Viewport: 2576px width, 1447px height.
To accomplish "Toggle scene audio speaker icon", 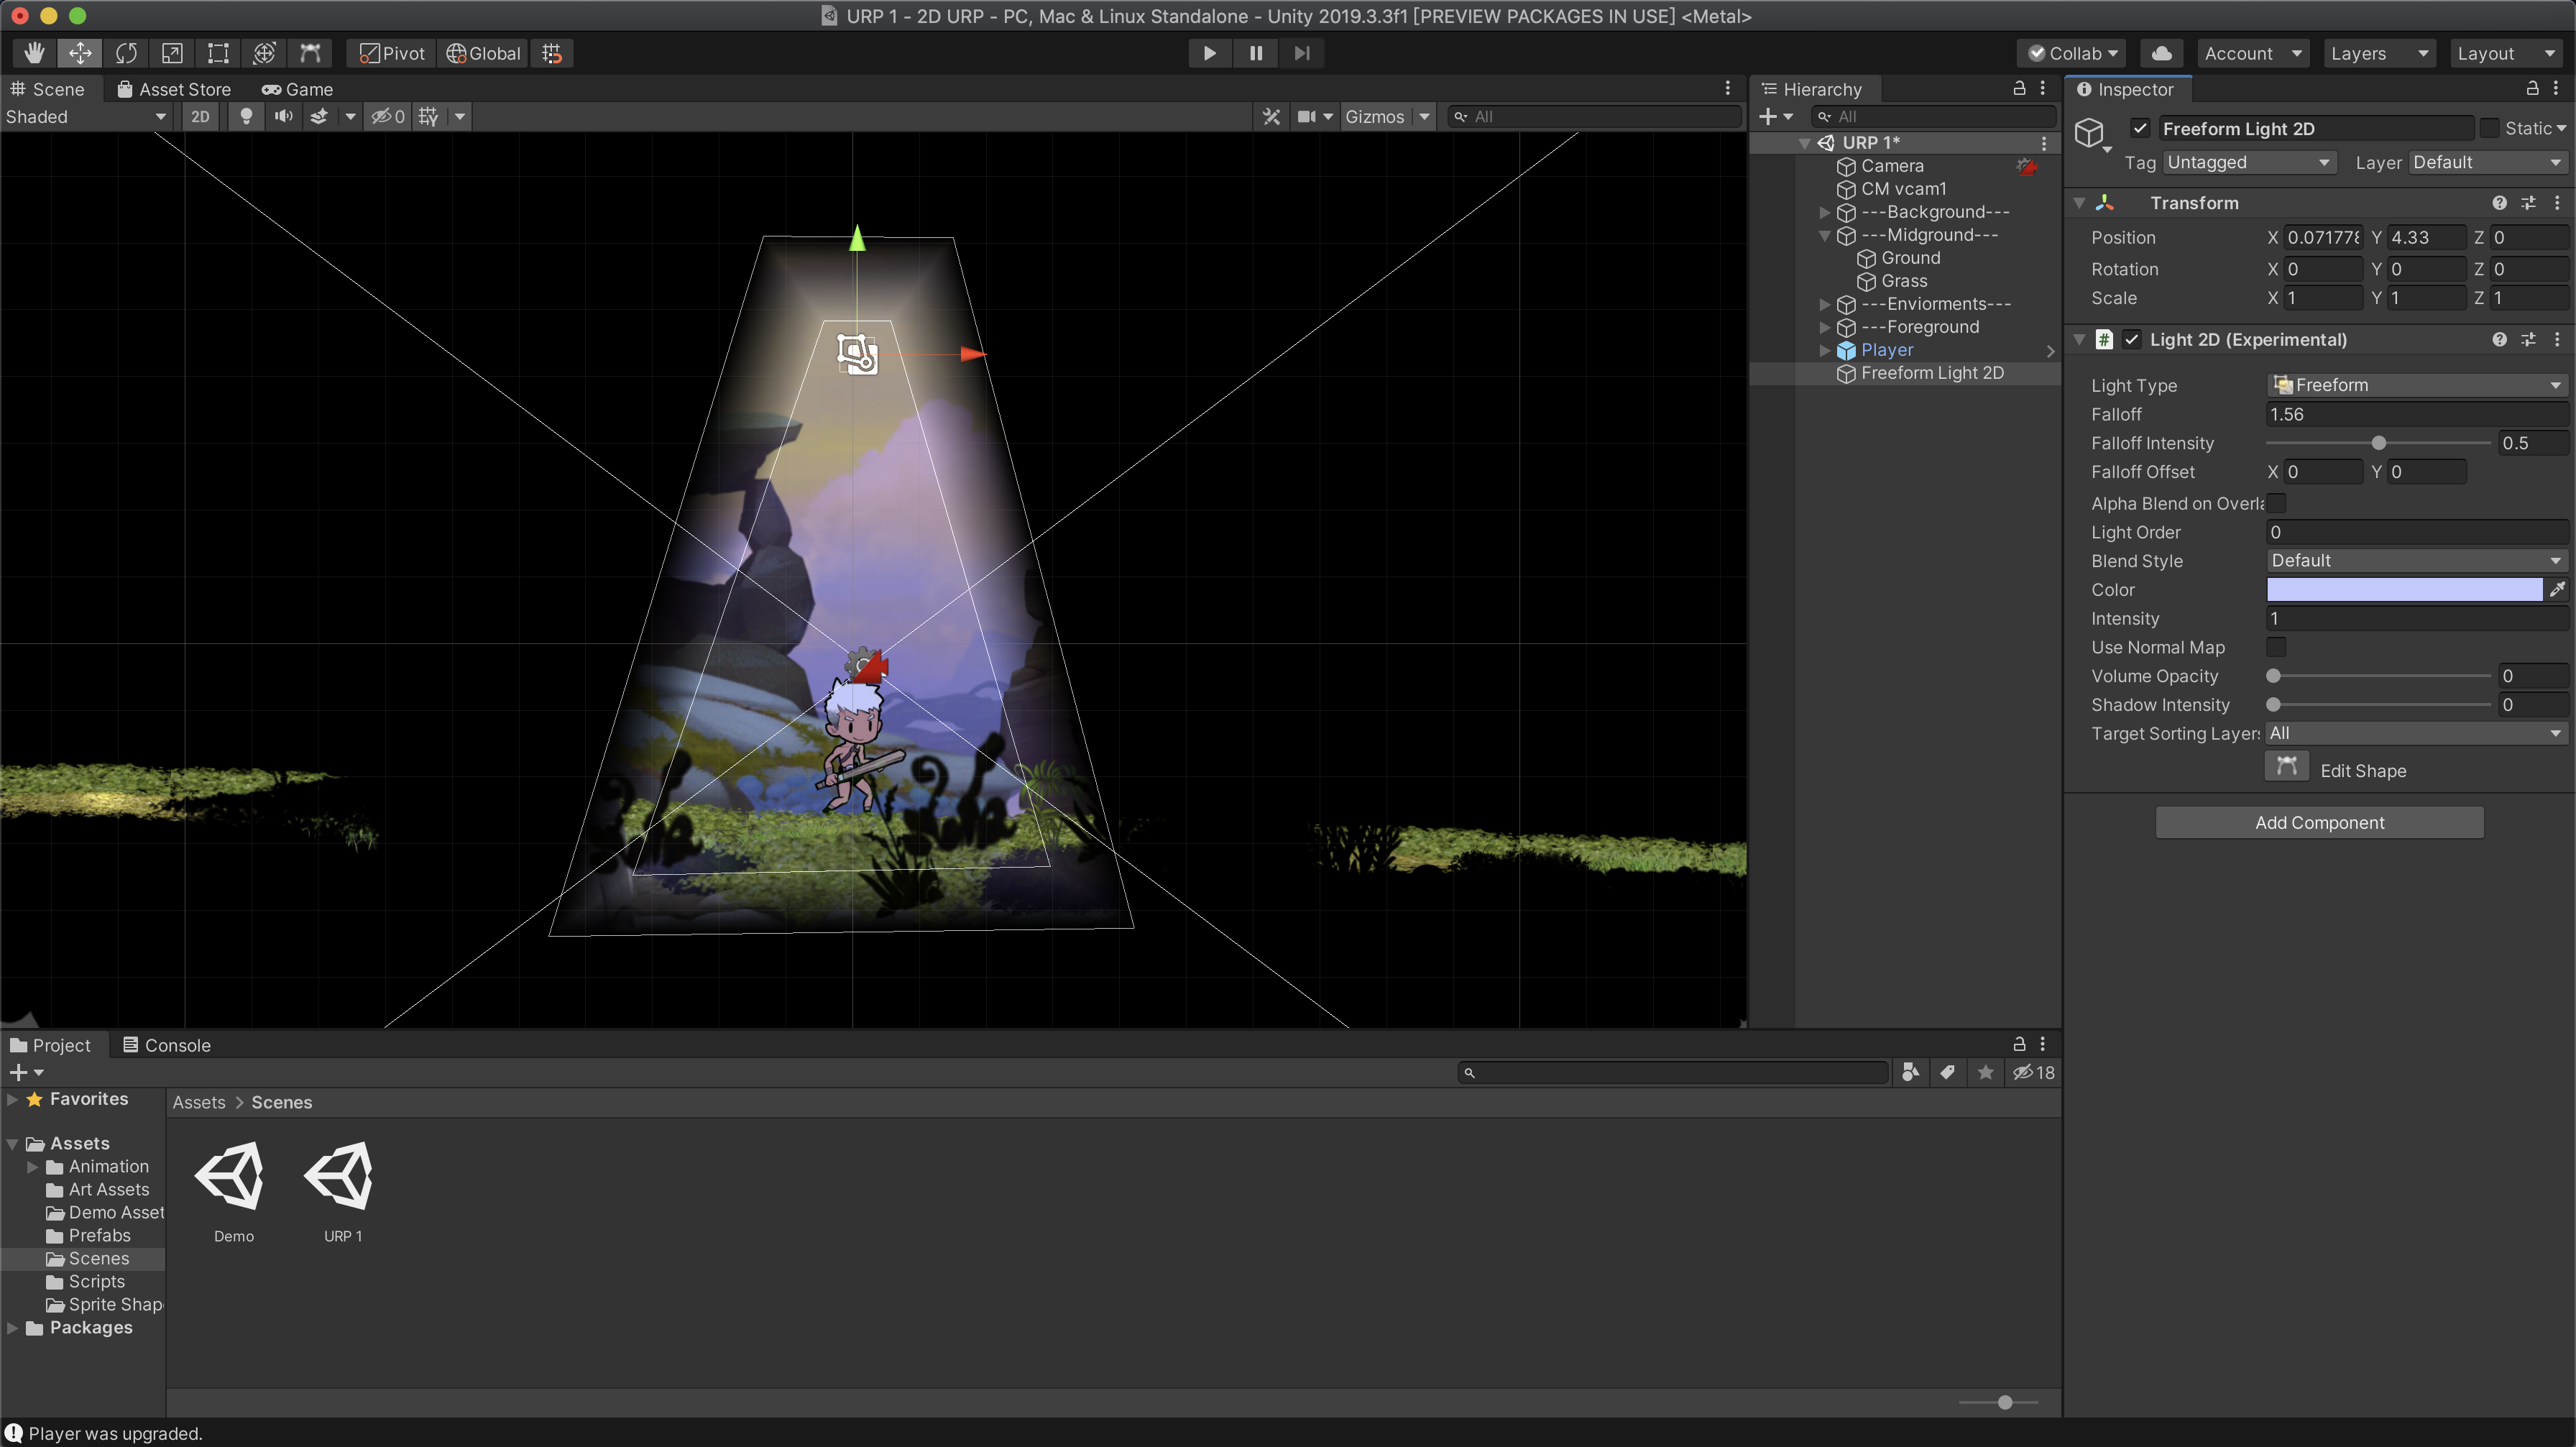I will click(x=284, y=116).
